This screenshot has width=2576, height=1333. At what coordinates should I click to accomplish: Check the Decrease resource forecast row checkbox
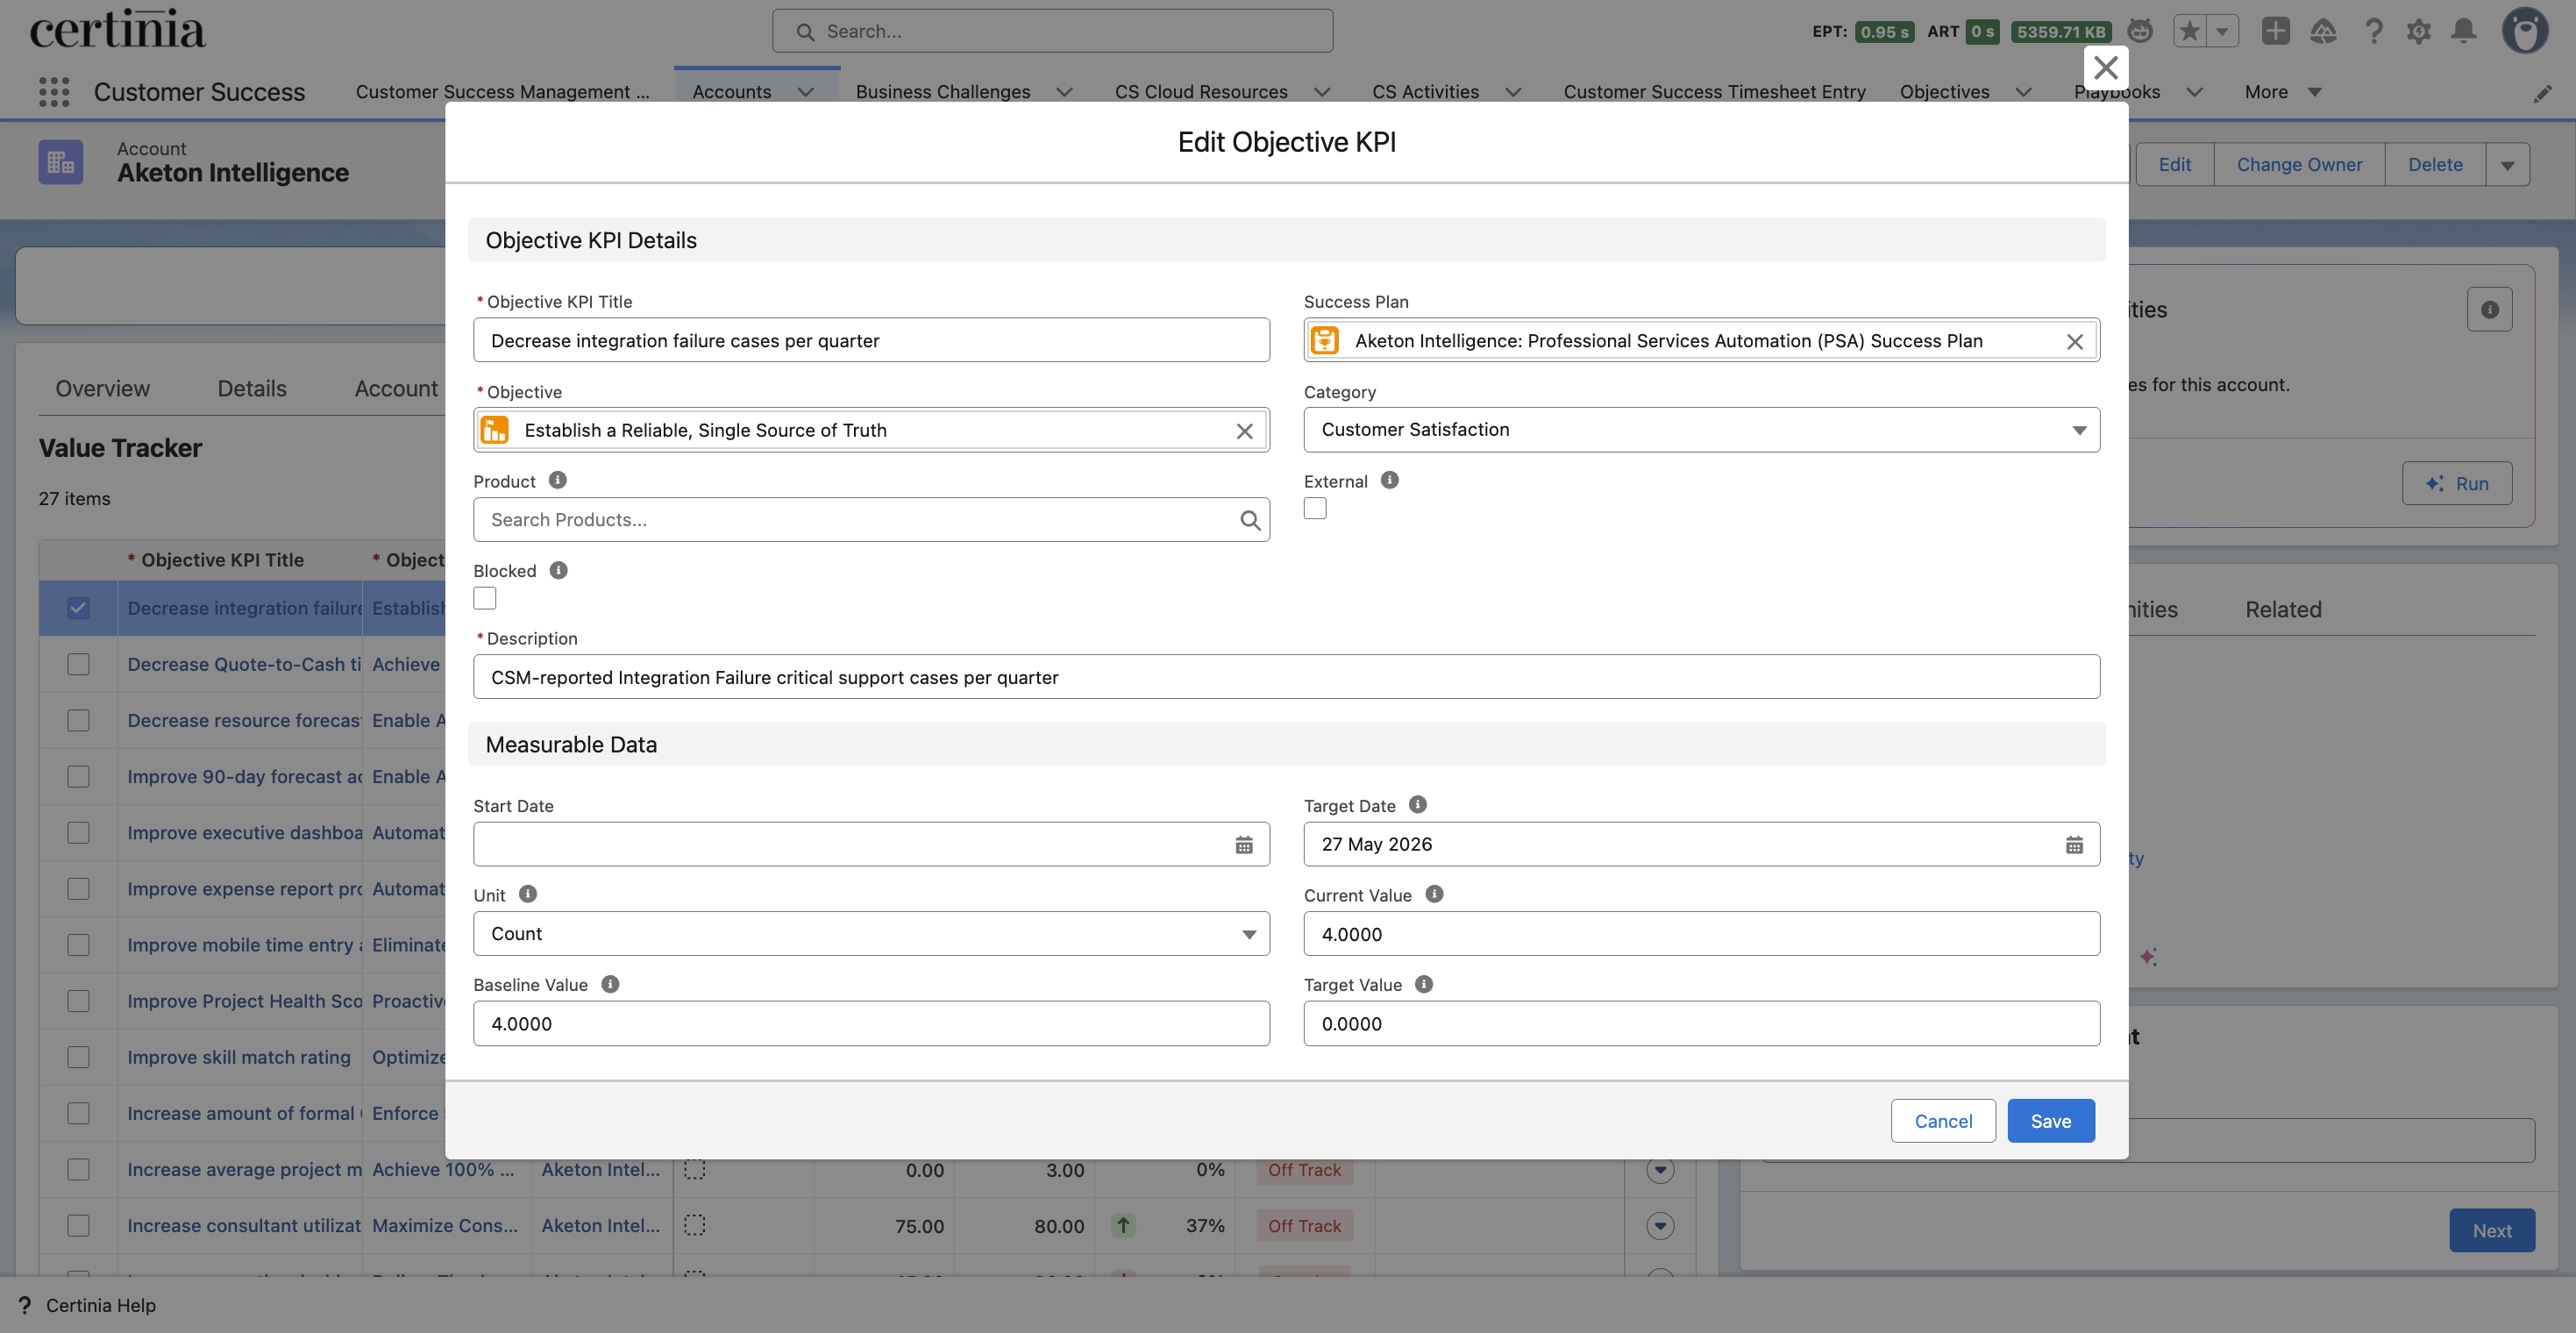[x=78, y=720]
